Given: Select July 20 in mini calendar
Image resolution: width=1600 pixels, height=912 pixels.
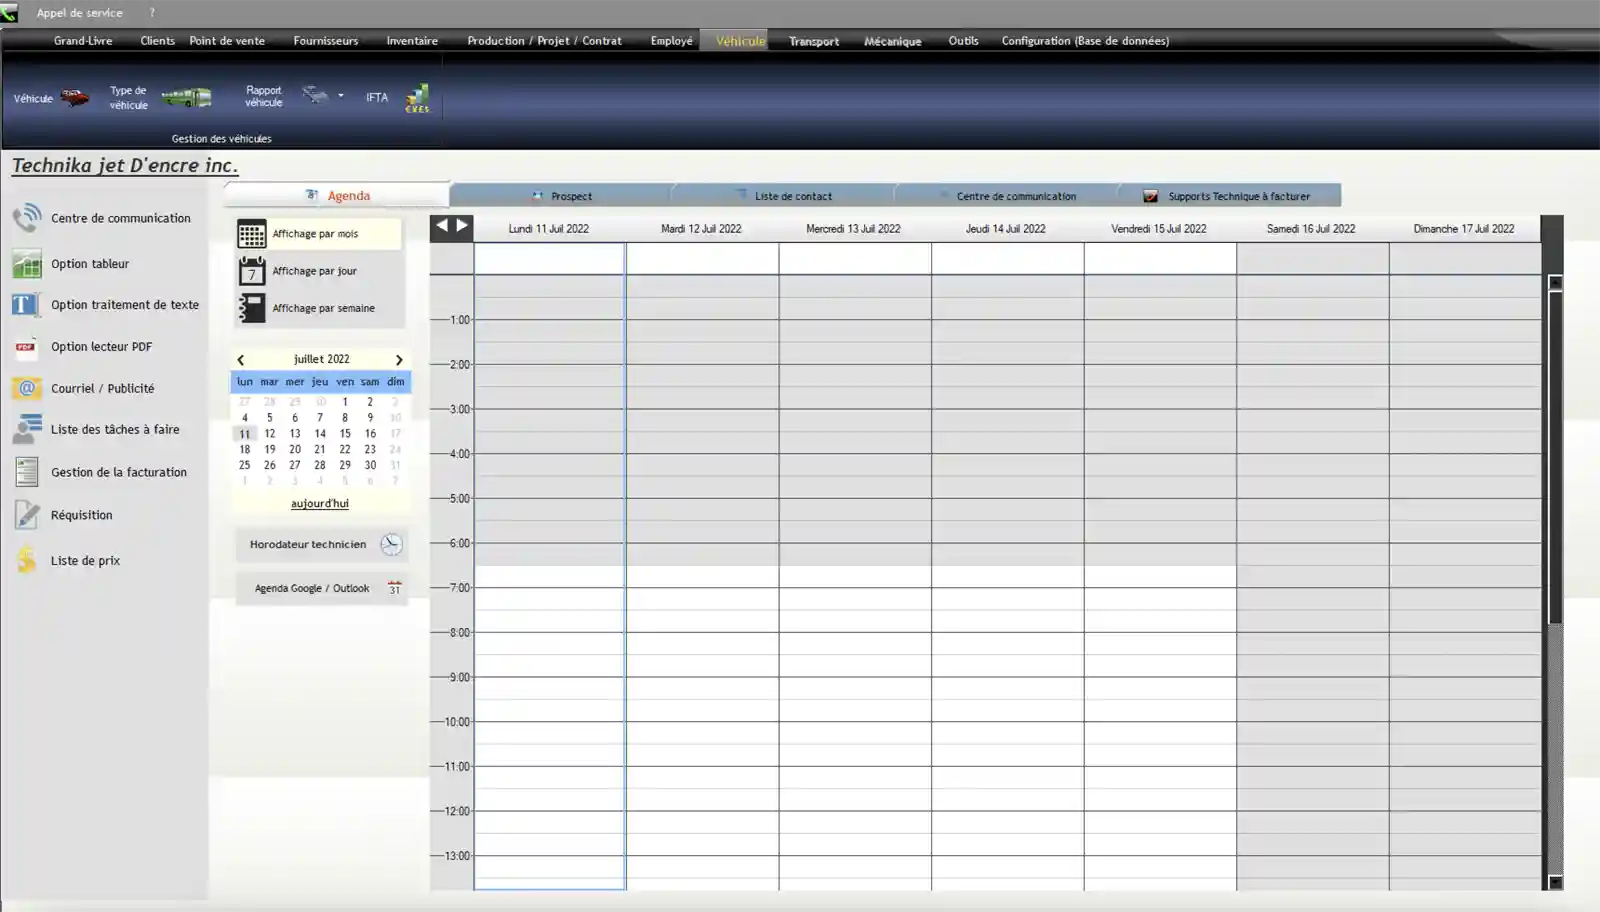Looking at the screenshot, I should pyautogui.click(x=295, y=450).
